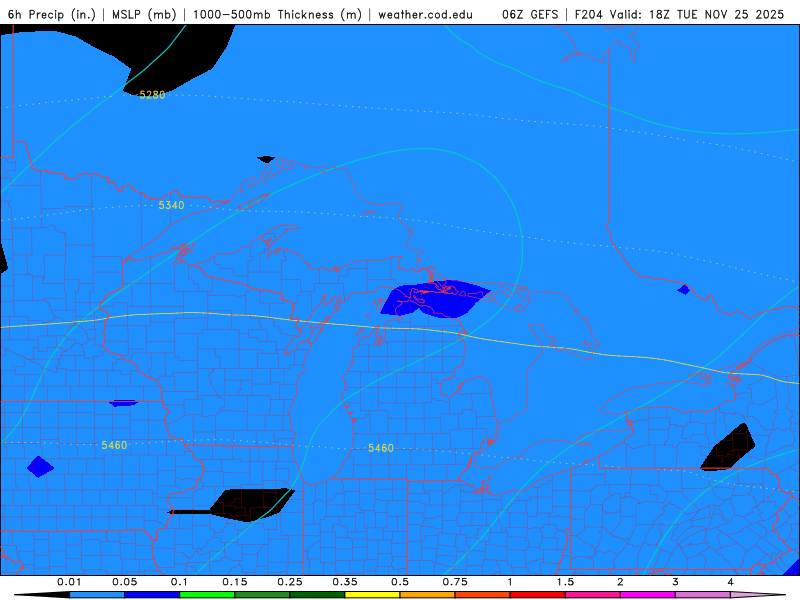Click the legend value 0.01
800x600 pixels.
click(x=69, y=582)
